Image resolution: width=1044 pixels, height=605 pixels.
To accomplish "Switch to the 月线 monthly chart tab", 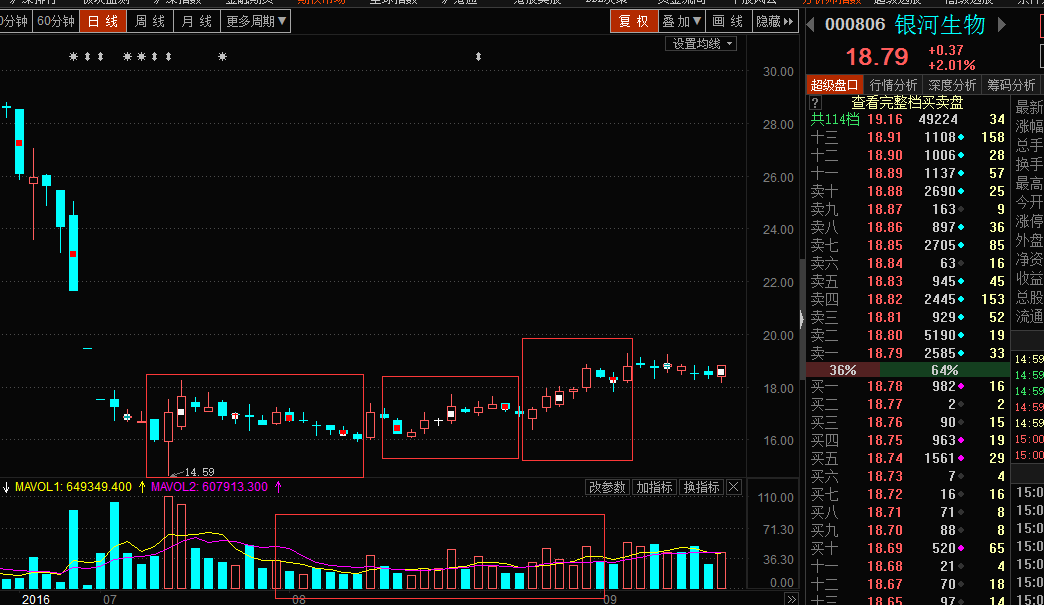I will pos(196,21).
